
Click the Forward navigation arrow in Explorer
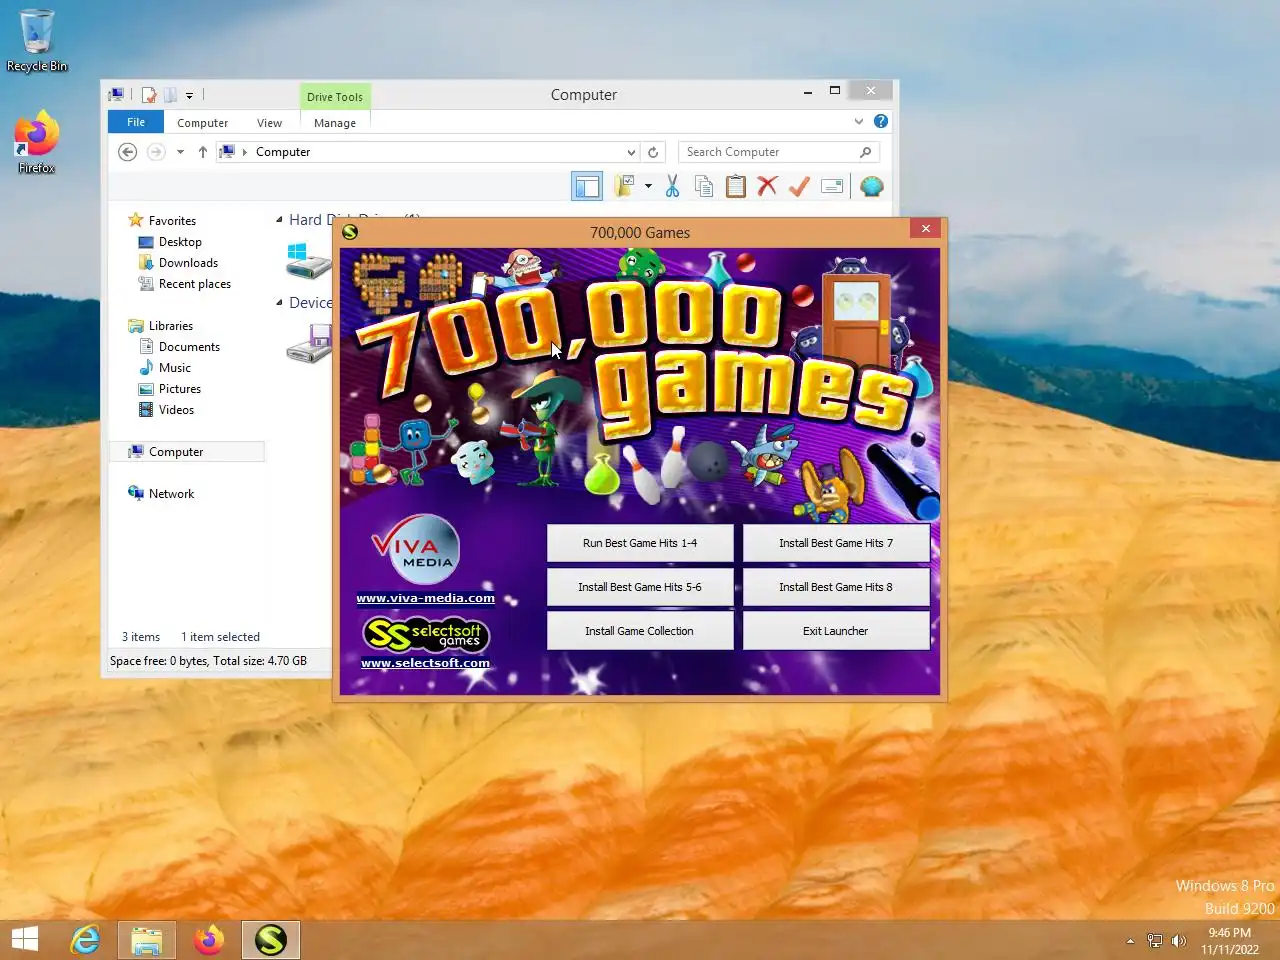(x=156, y=152)
